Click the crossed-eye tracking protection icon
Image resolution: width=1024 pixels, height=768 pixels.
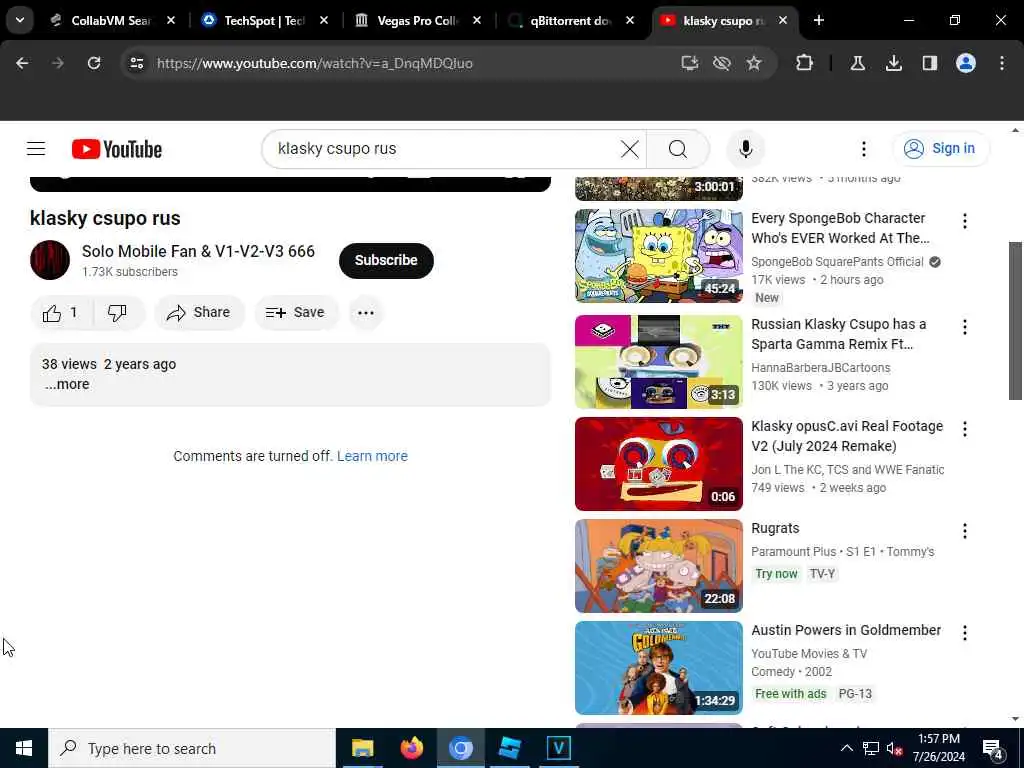pos(722,63)
